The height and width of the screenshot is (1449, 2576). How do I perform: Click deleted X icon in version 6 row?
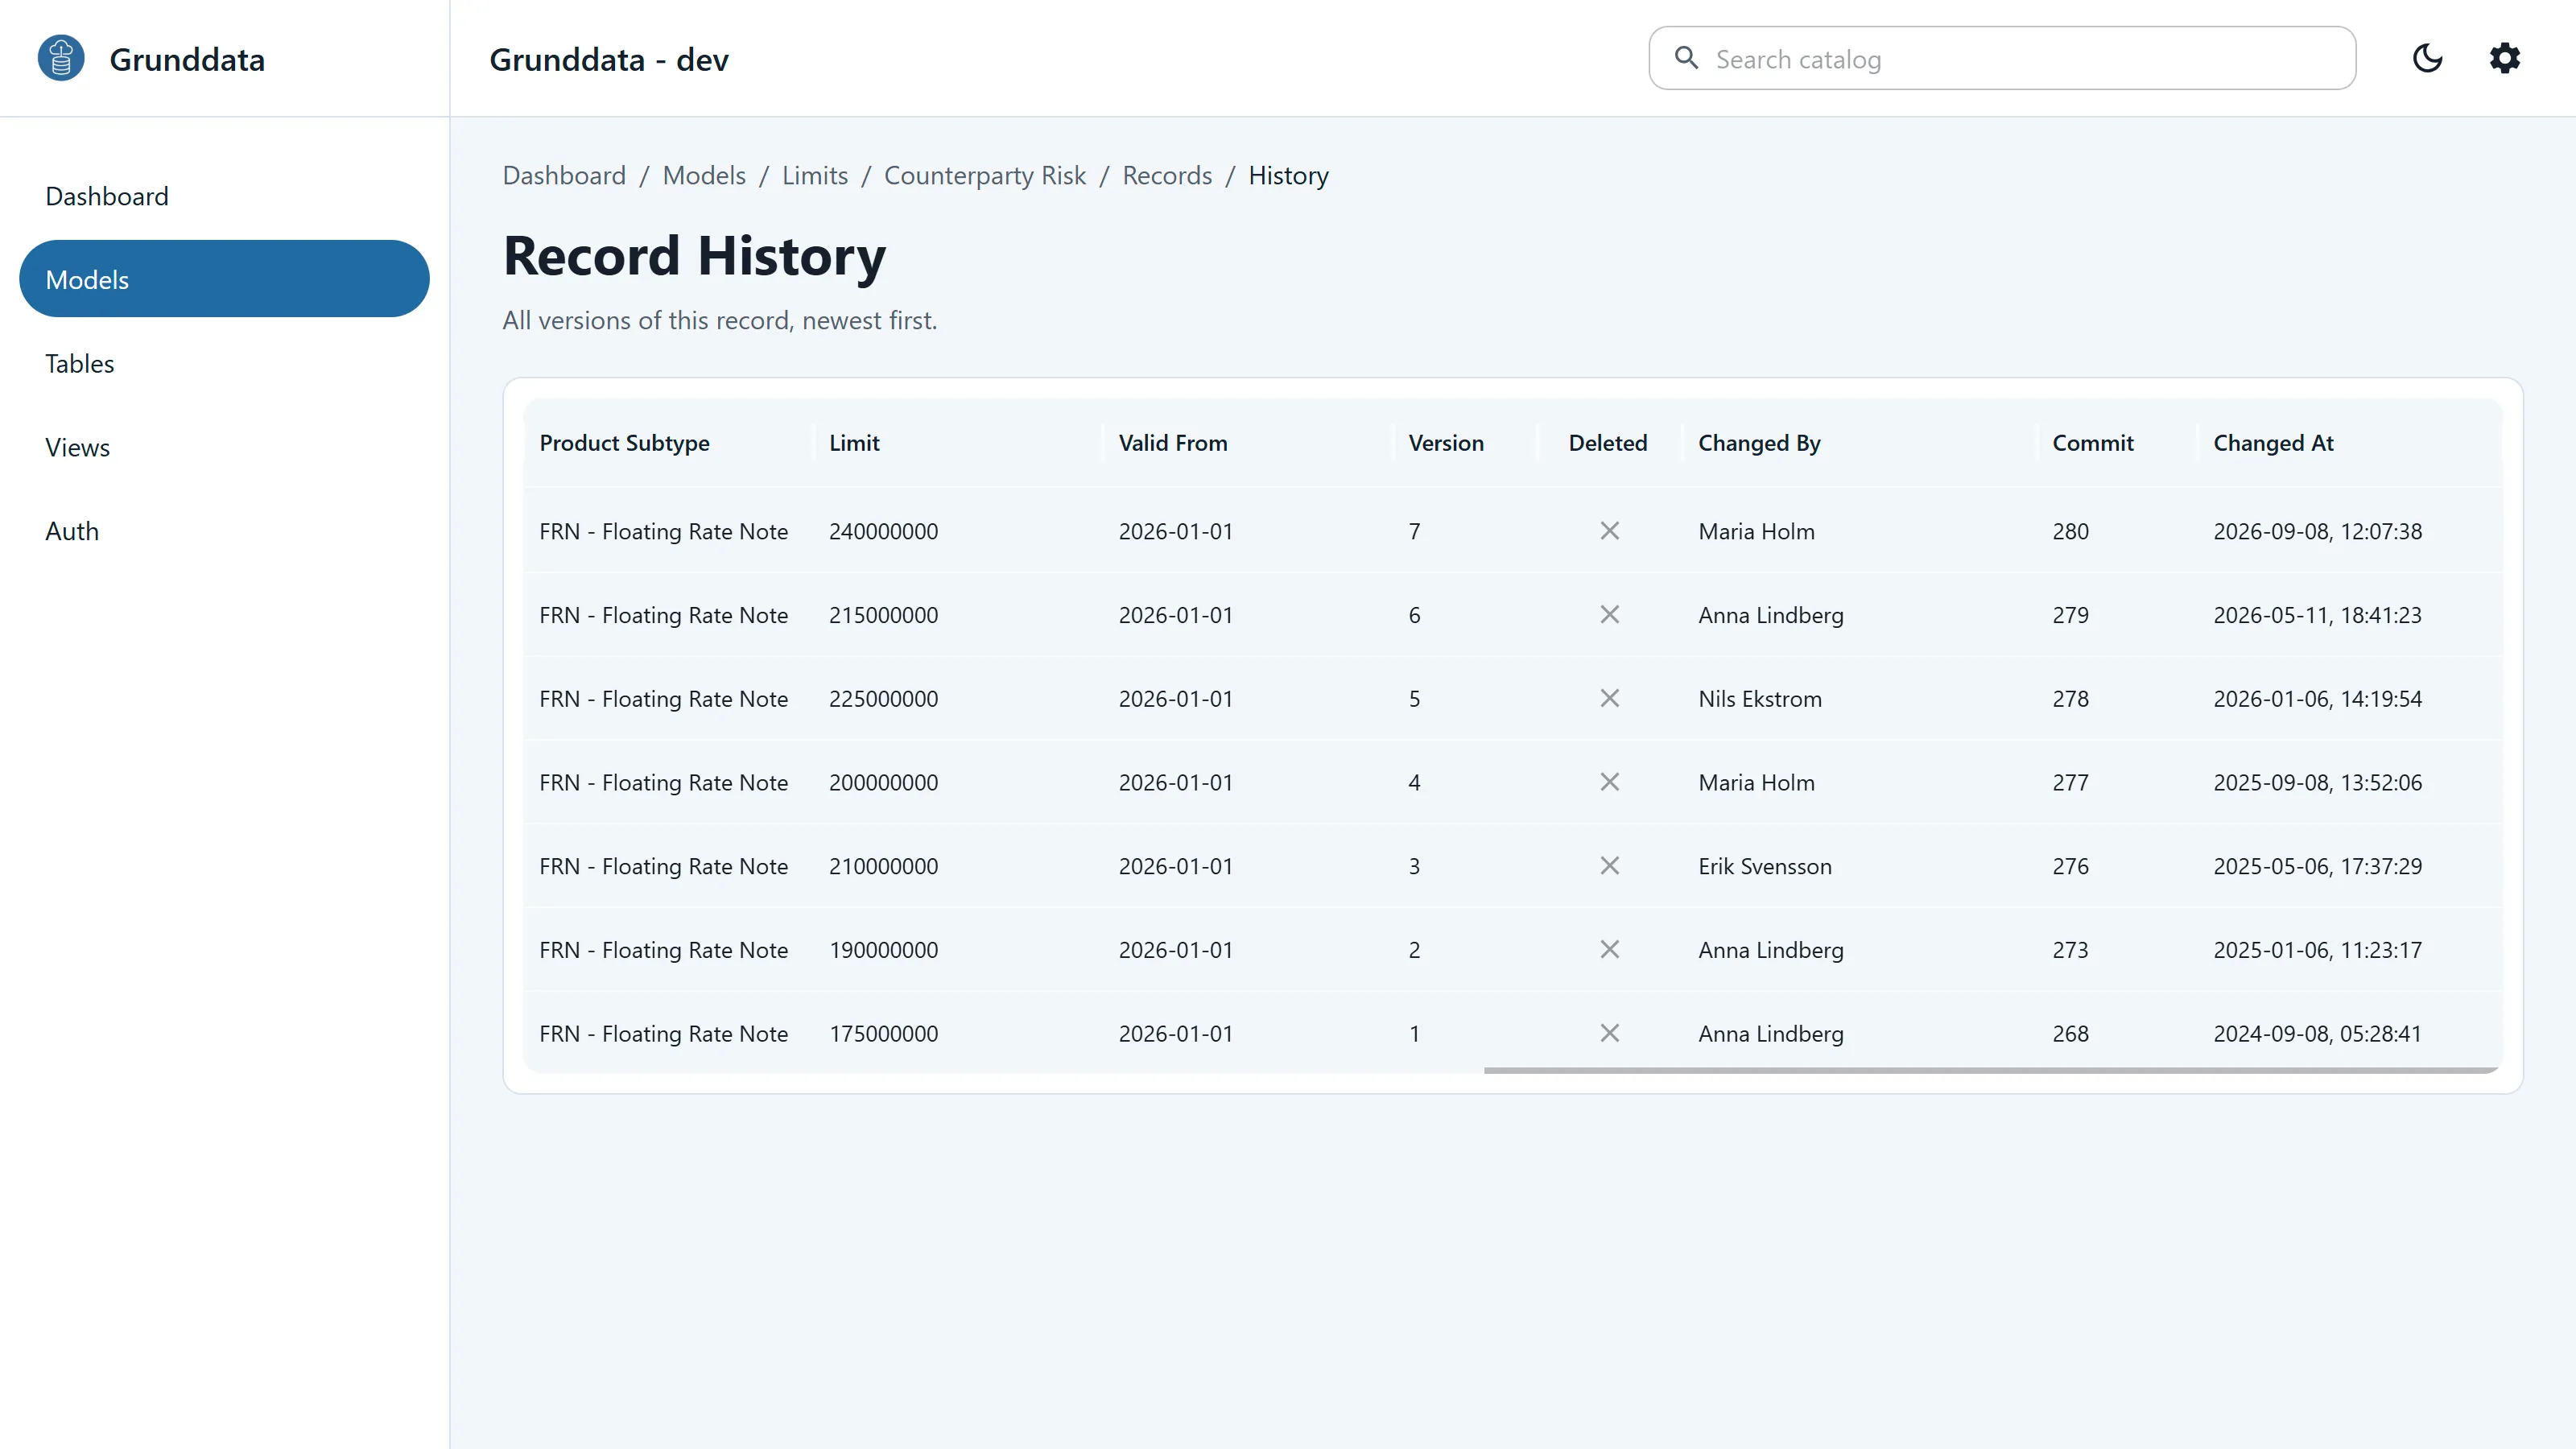(x=1609, y=615)
